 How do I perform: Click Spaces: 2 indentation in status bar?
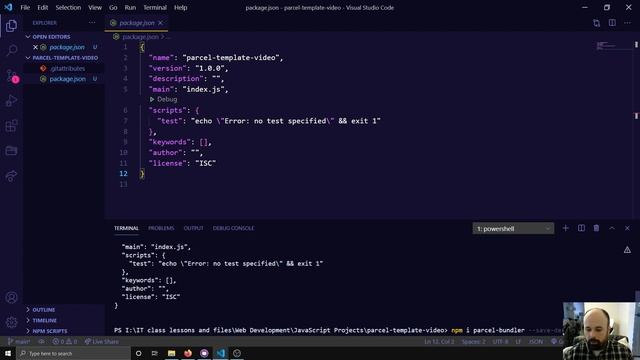[x=473, y=342]
